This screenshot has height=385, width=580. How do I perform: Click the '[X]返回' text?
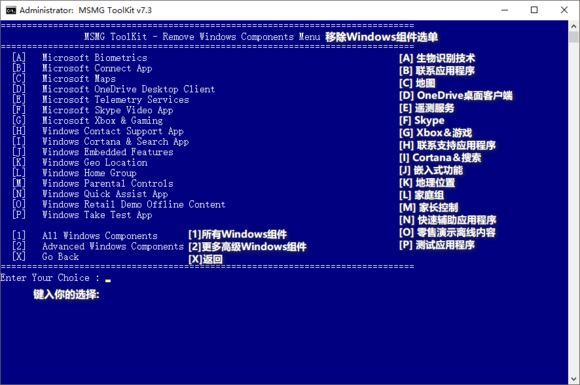[205, 259]
